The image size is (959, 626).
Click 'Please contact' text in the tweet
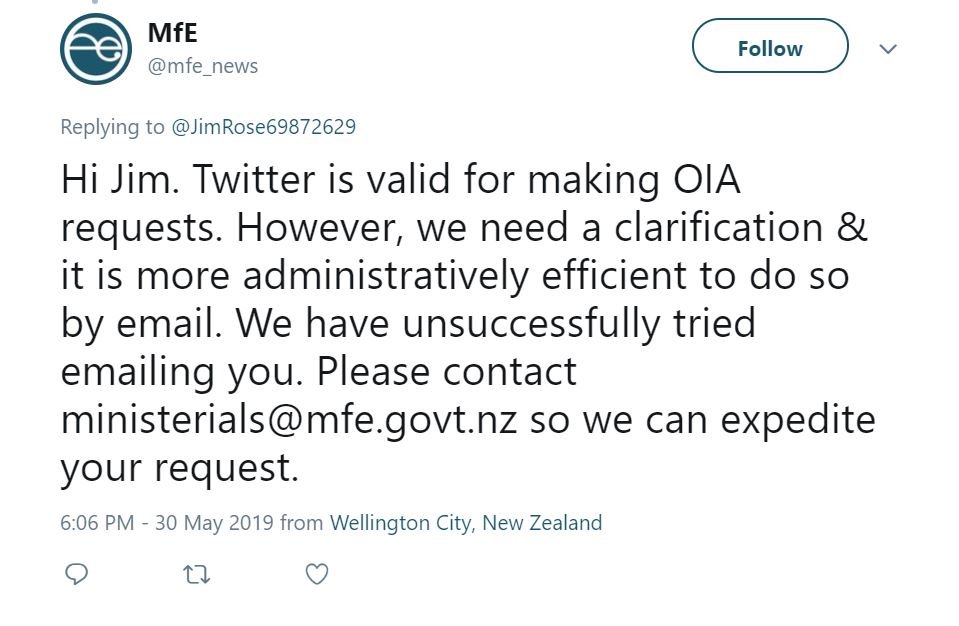tap(446, 371)
